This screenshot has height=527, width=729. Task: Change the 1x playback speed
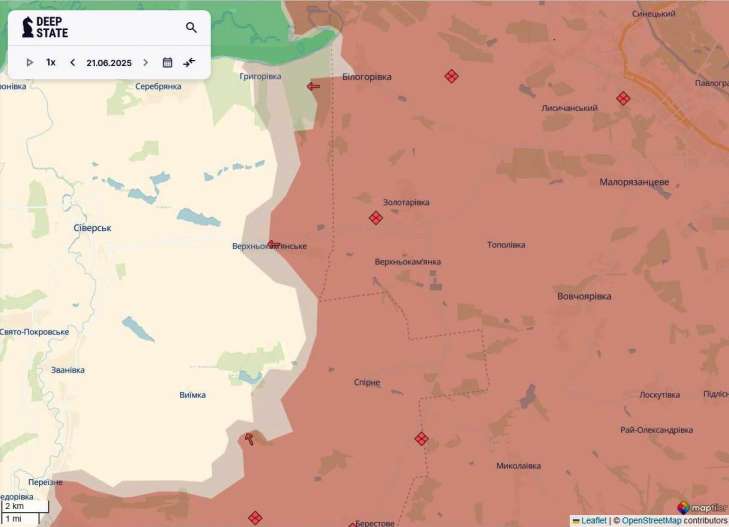pyautogui.click(x=51, y=62)
